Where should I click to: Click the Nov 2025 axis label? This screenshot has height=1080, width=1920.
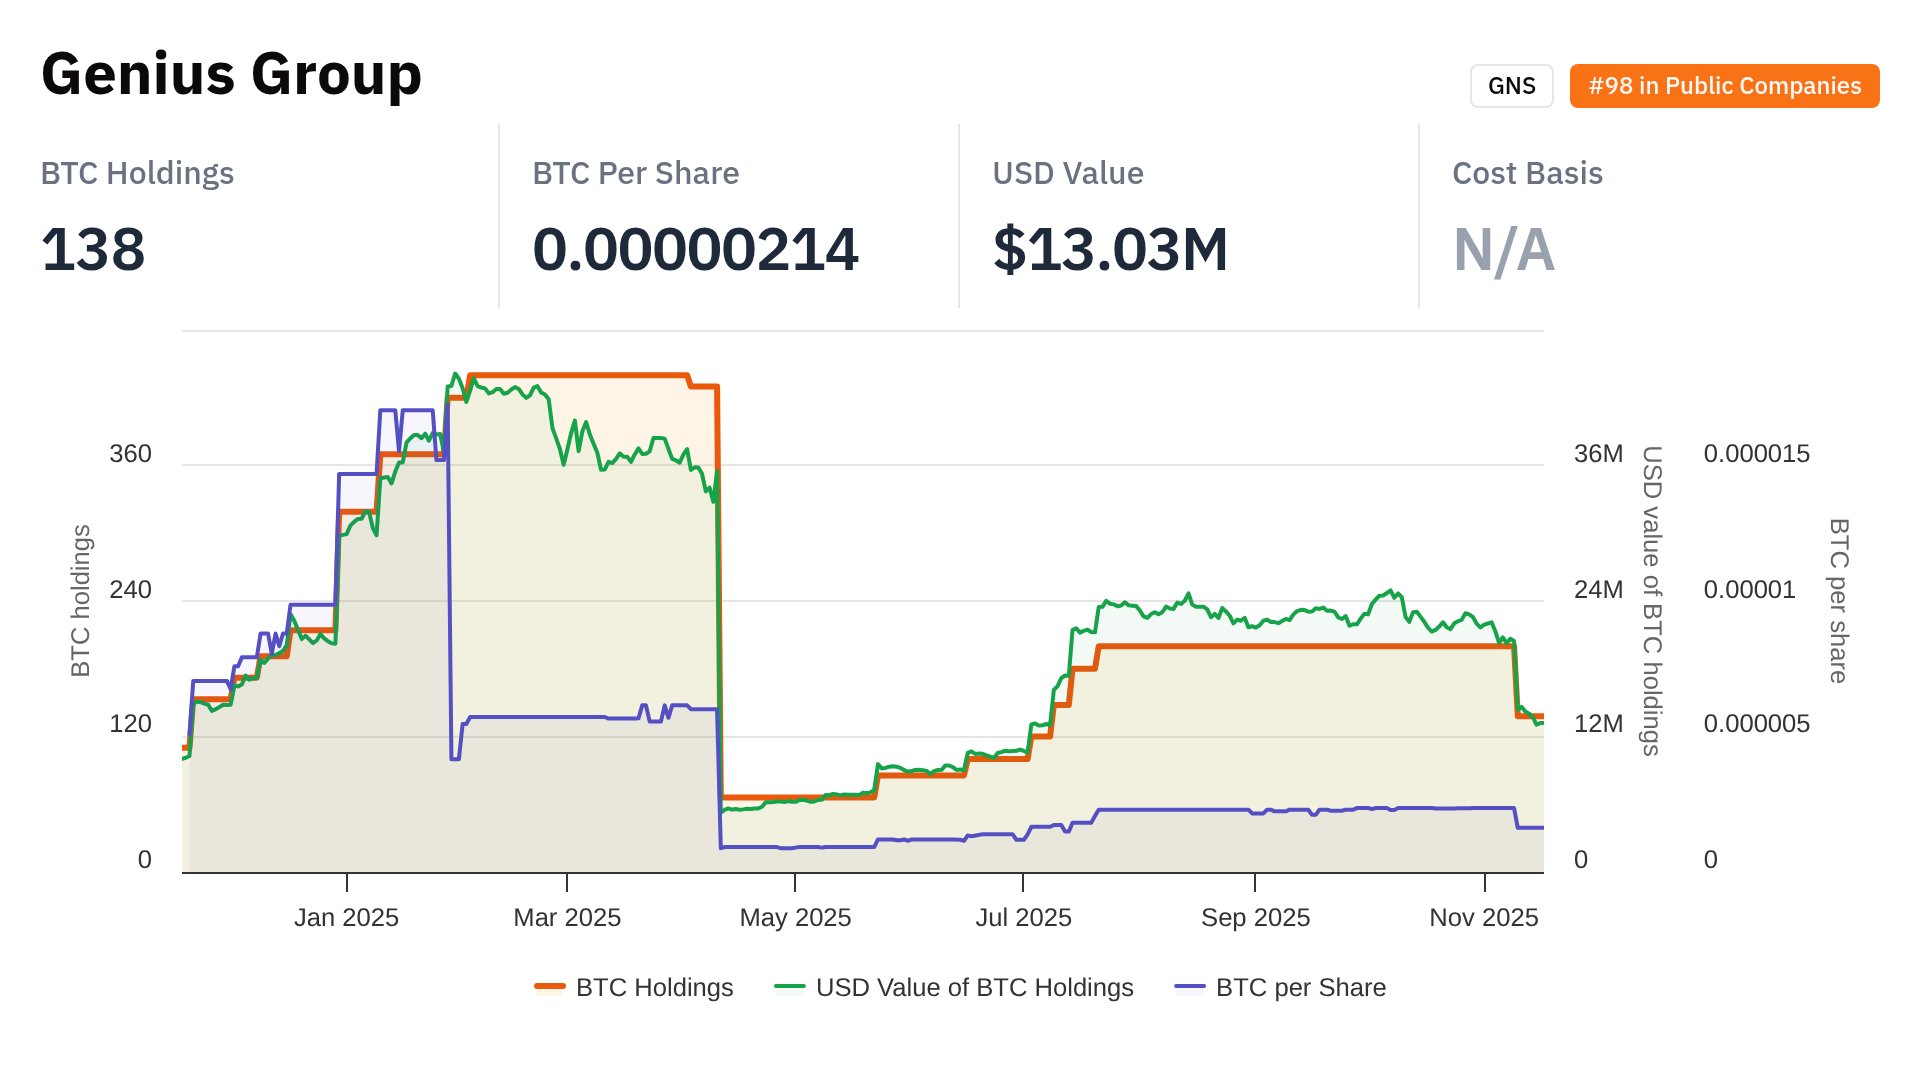coord(1483,917)
